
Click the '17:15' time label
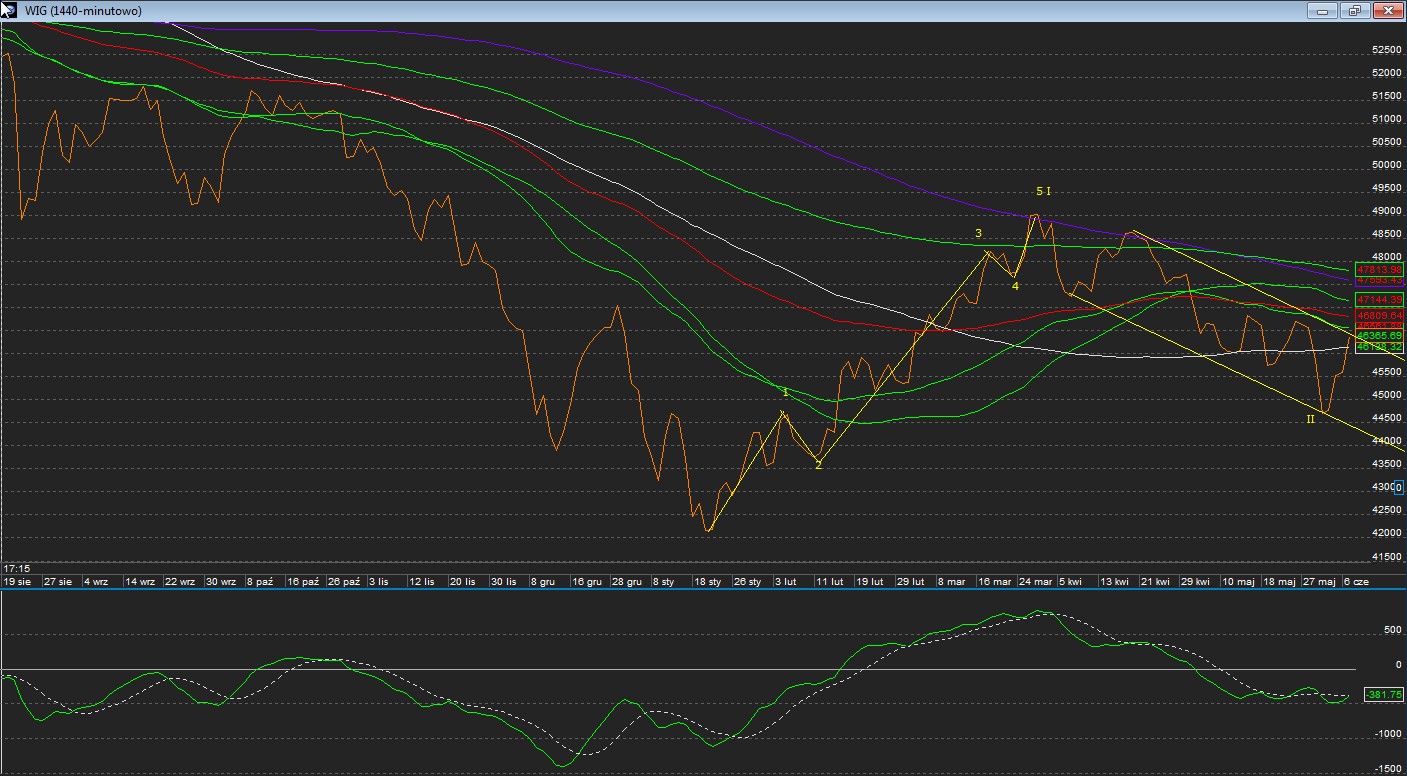[x=15, y=568]
